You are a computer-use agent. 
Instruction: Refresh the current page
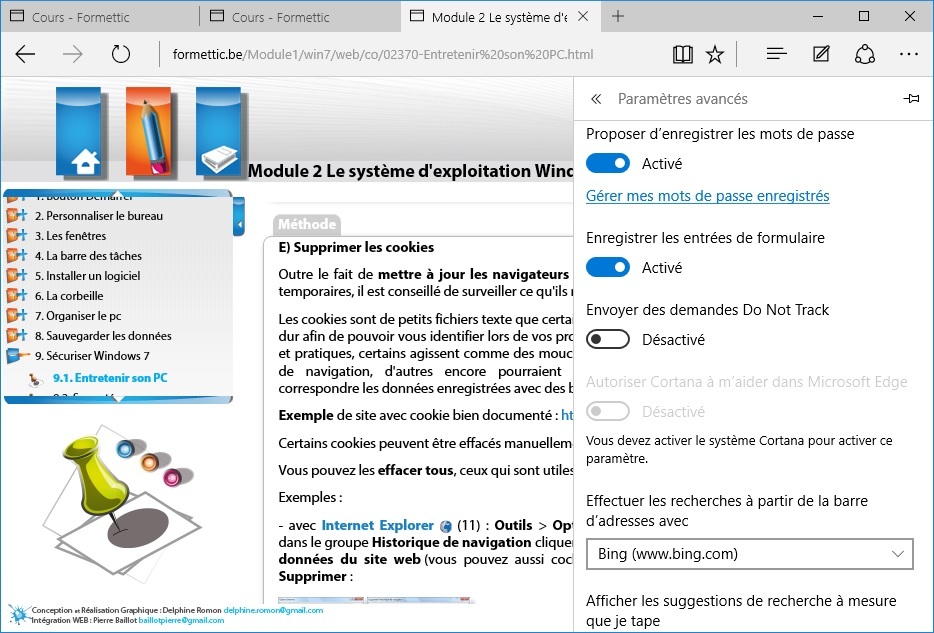[120, 54]
